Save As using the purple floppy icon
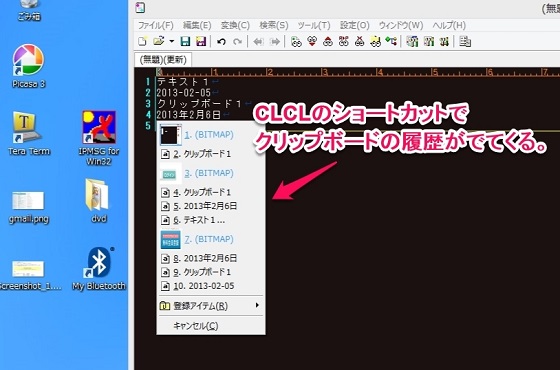 [x=201, y=41]
